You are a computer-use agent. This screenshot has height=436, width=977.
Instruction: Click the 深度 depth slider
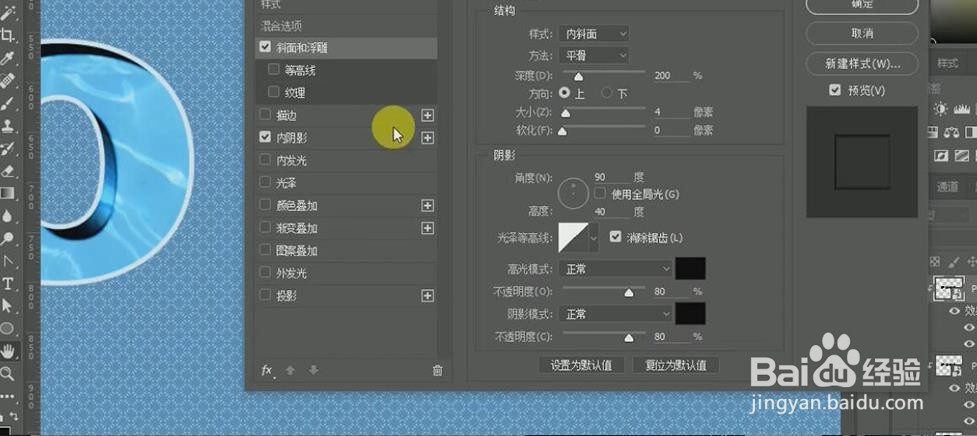pyautogui.click(x=604, y=75)
